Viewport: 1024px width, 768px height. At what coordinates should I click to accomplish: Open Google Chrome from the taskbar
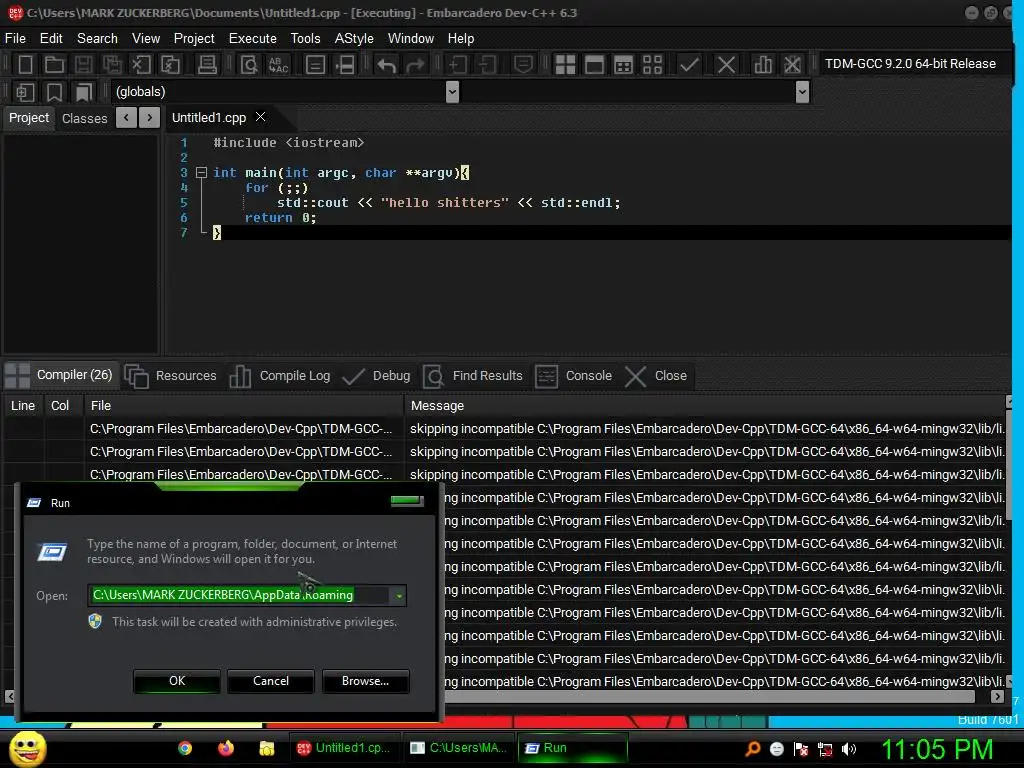[185, 748]
